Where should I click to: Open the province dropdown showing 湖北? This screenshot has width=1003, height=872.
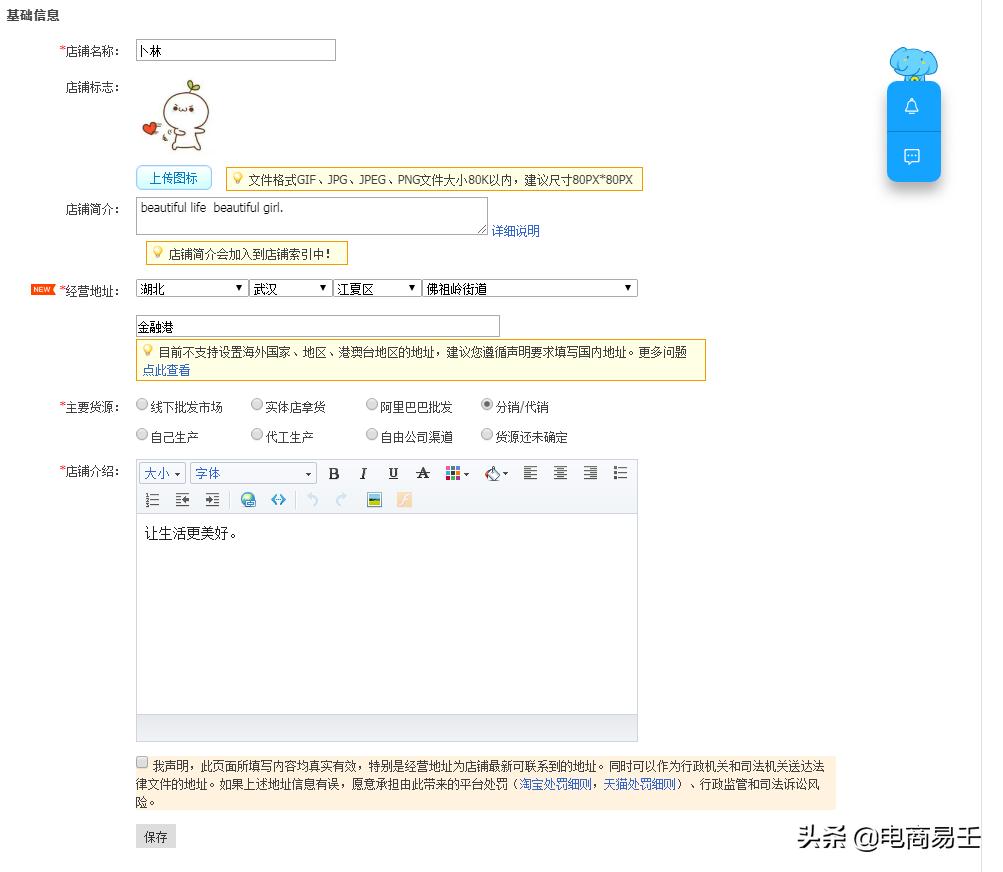pyautogui.click(x=190, y=287)
